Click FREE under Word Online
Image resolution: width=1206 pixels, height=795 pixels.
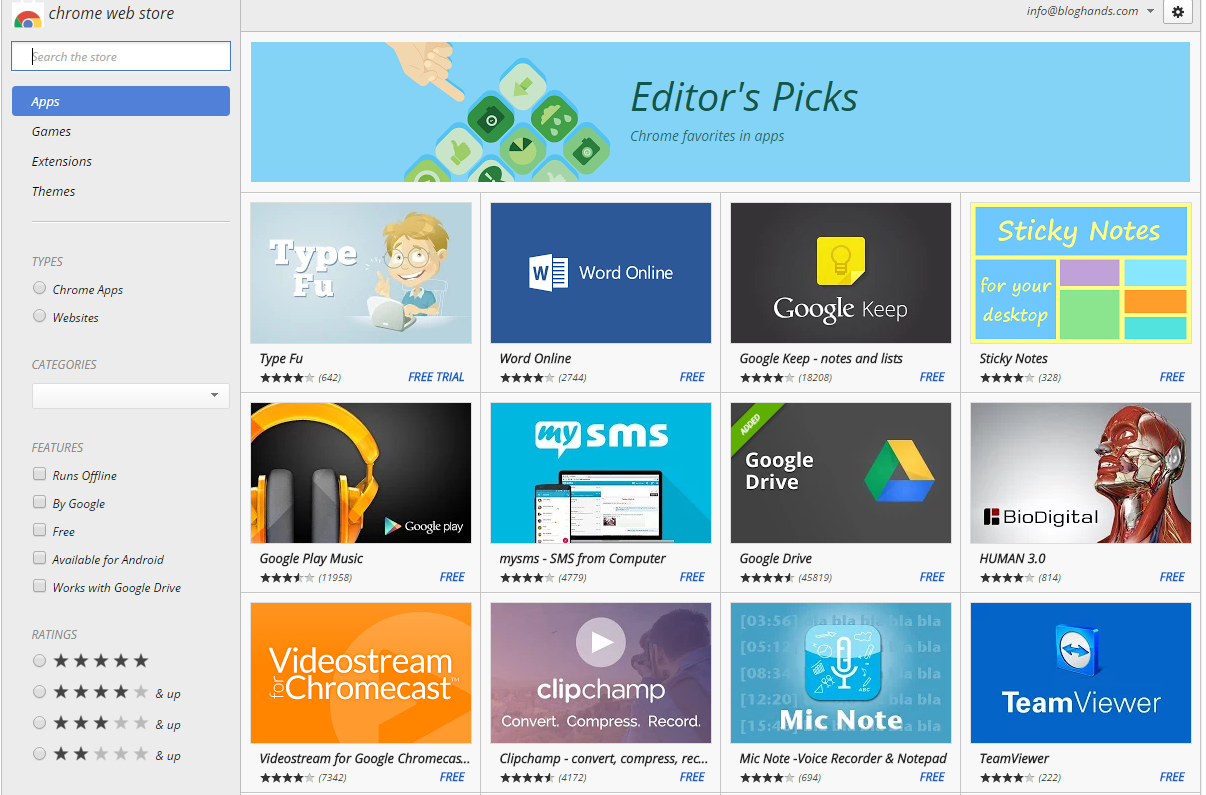point(692,377)
